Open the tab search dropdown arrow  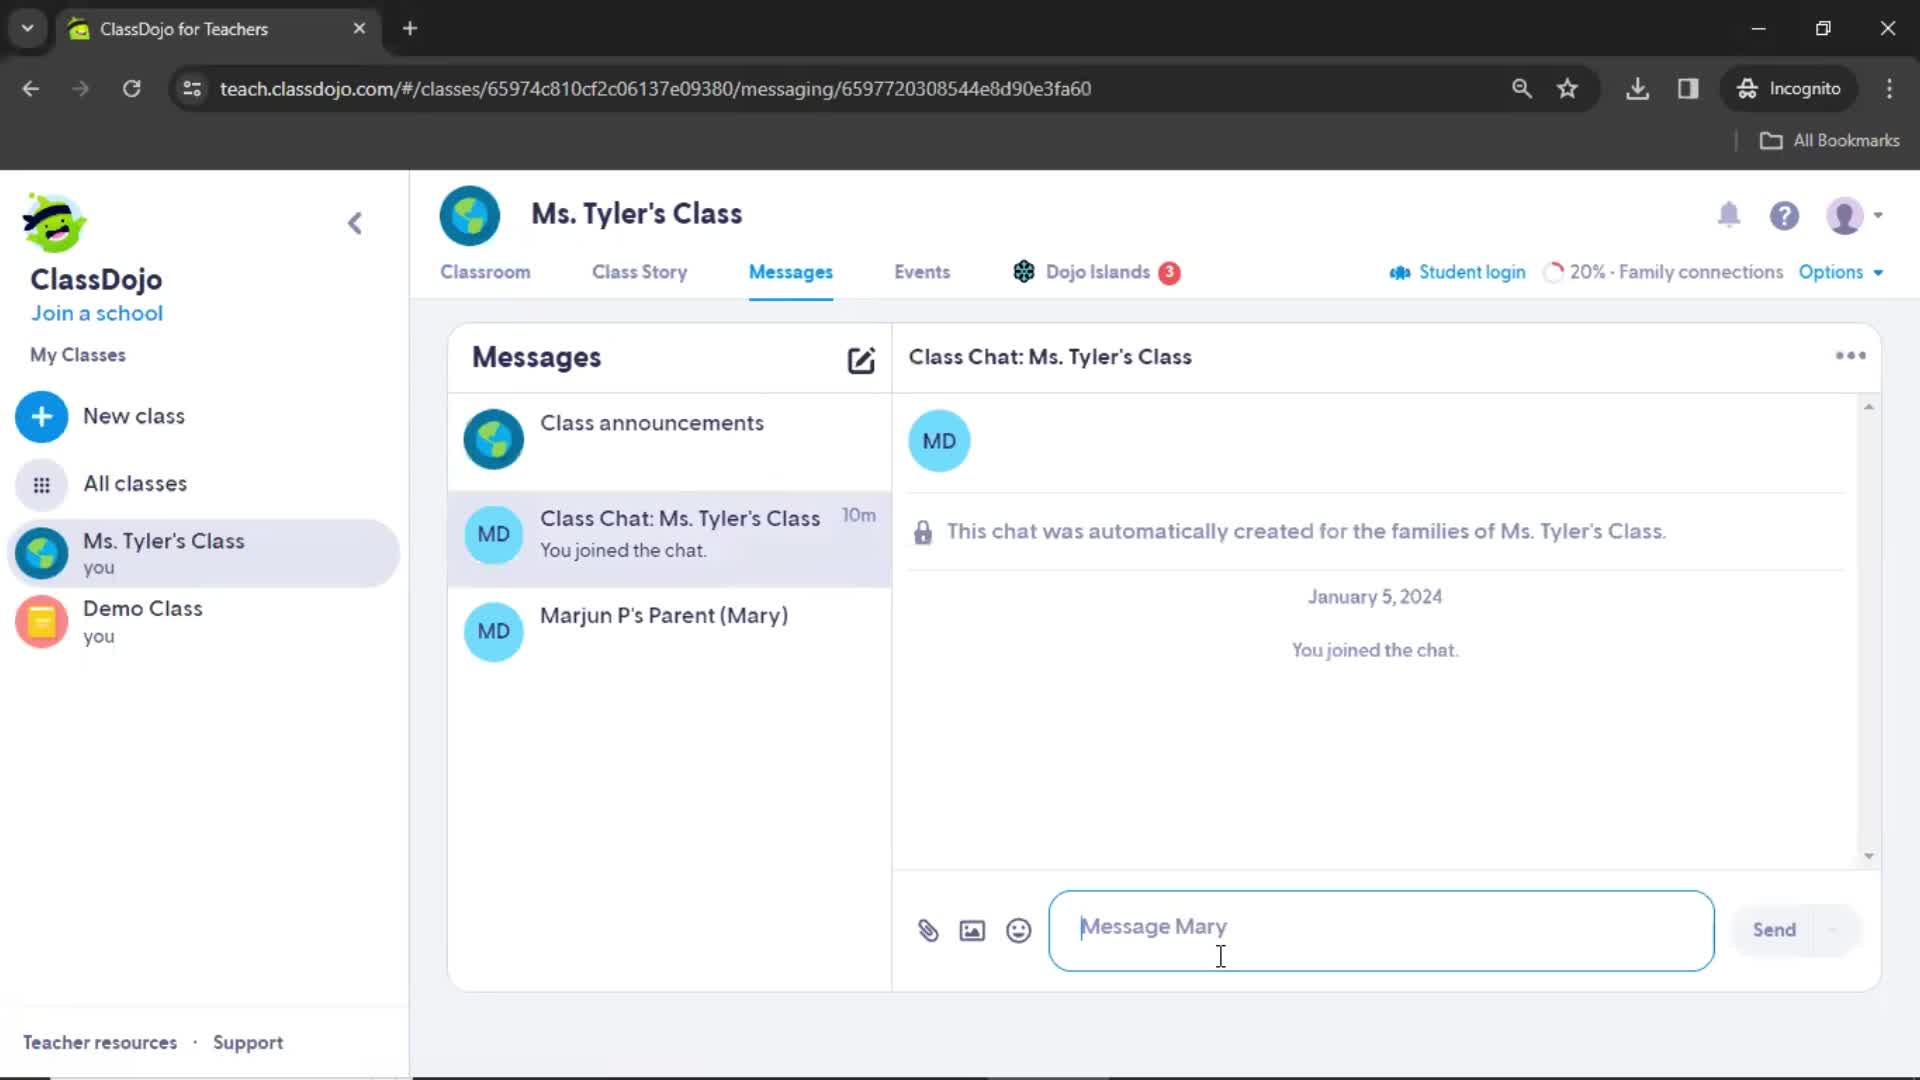[x=27, y=29]
